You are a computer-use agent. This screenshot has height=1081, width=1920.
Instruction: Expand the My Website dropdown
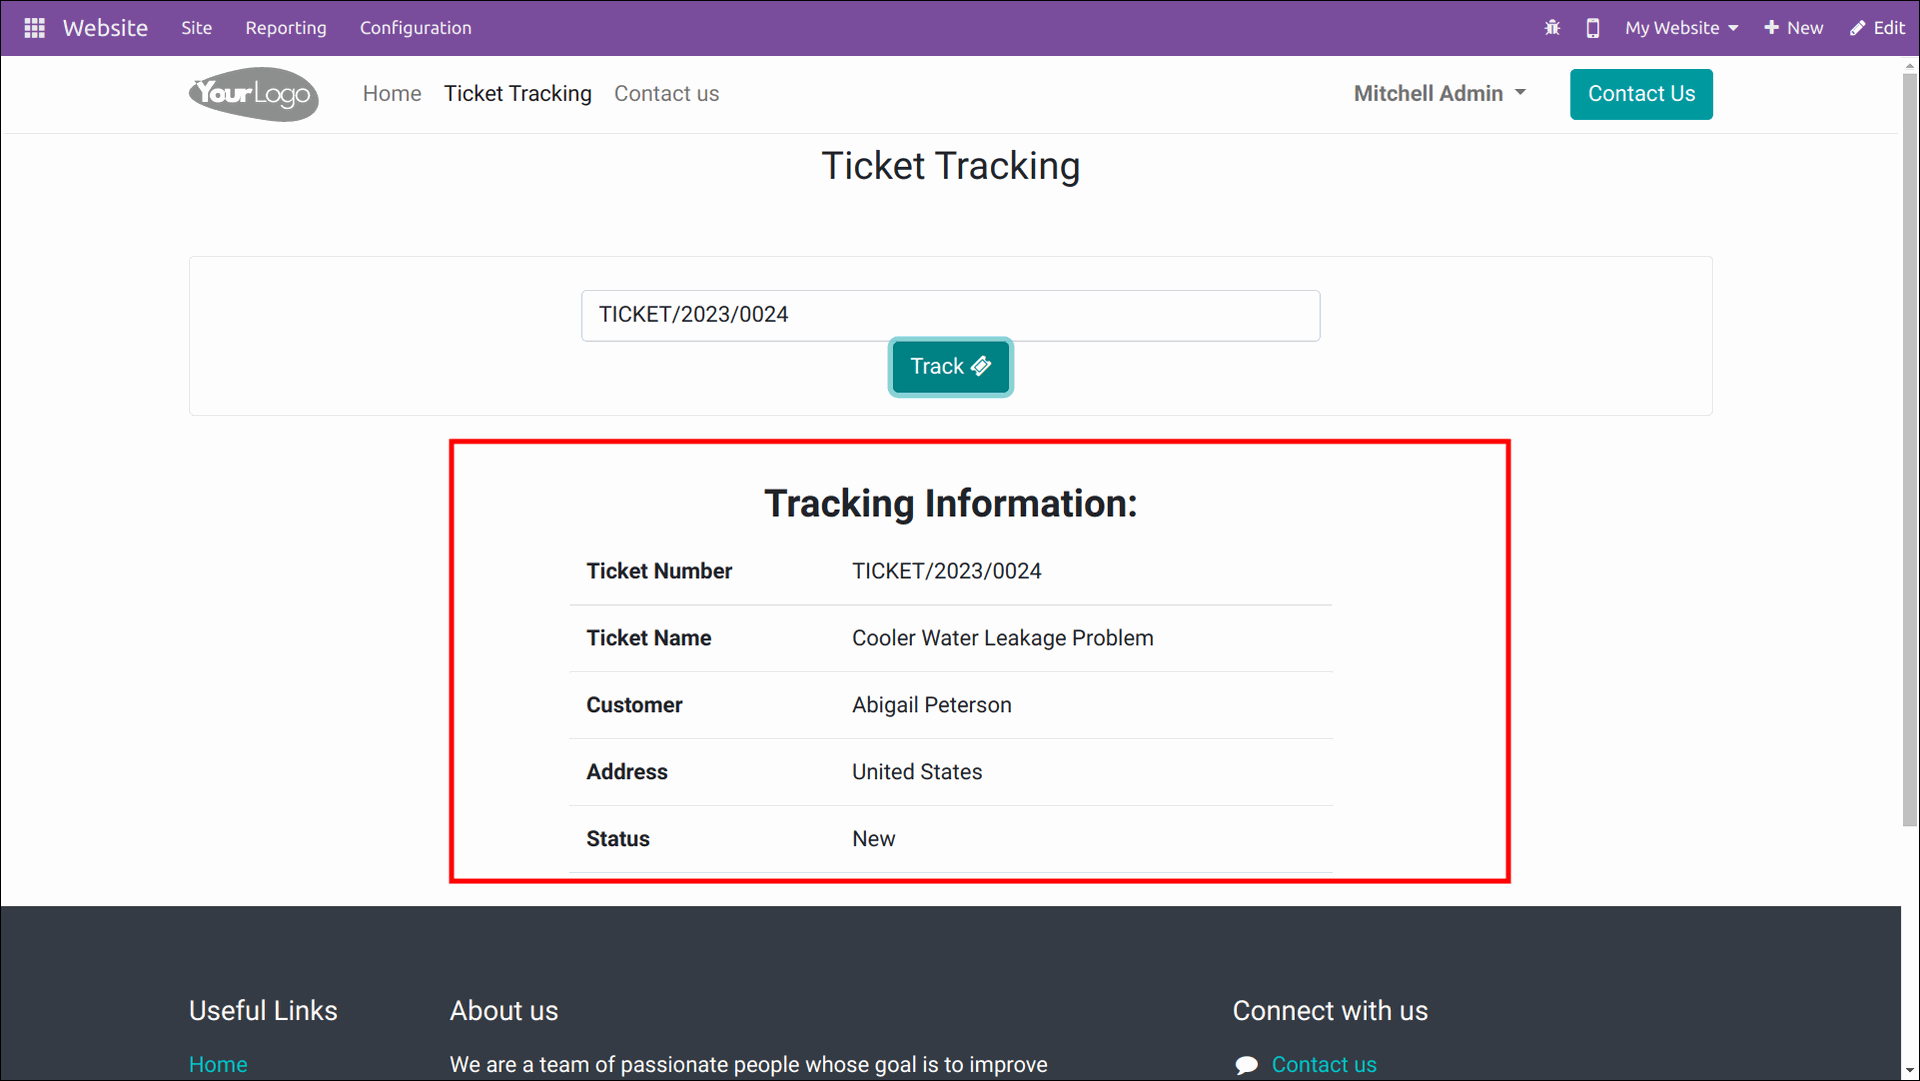pyautogui.click(x=1681, y=28)
